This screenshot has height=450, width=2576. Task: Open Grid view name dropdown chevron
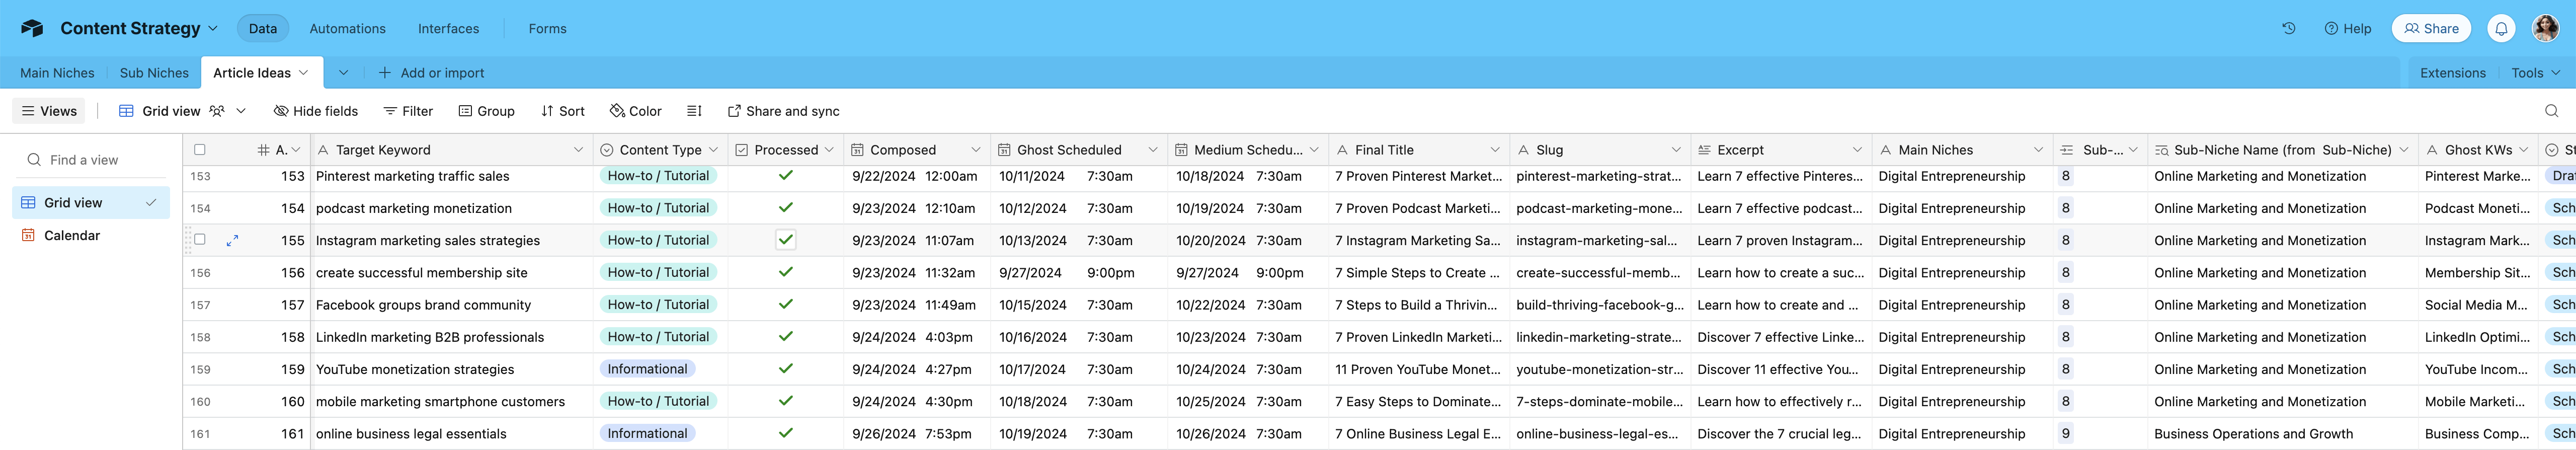tap(241, 111)
